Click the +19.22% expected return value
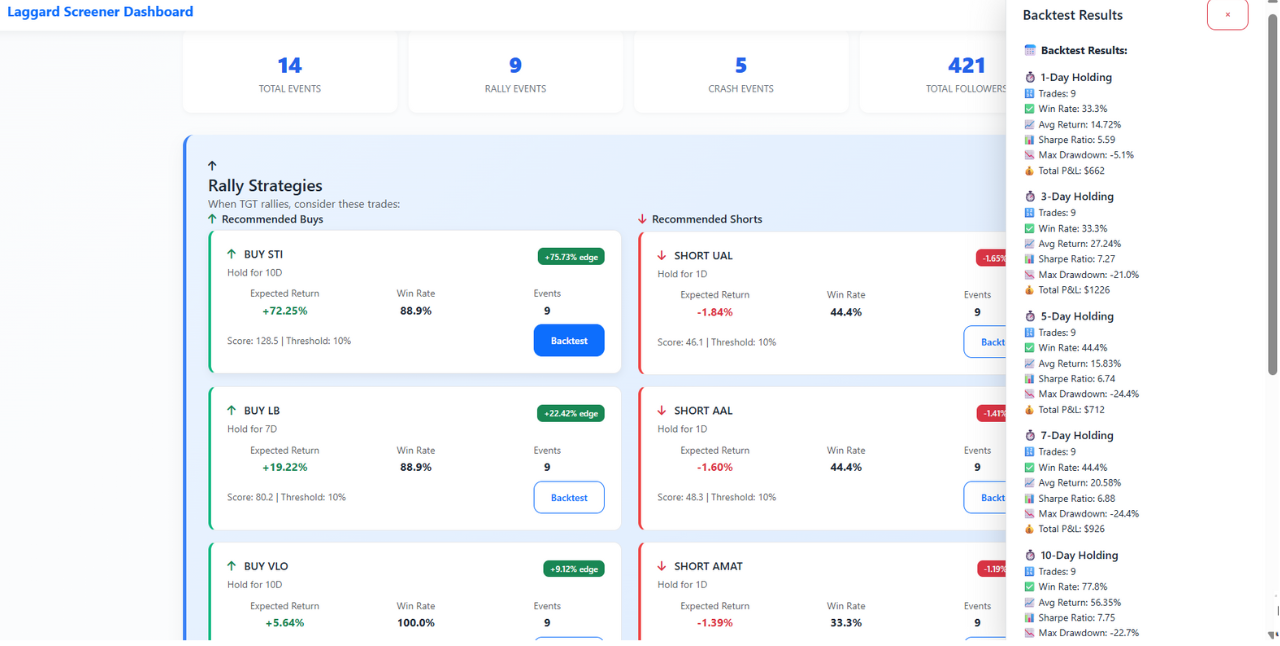This screenshot has width=1280, height=646. [x=285, y=467]
